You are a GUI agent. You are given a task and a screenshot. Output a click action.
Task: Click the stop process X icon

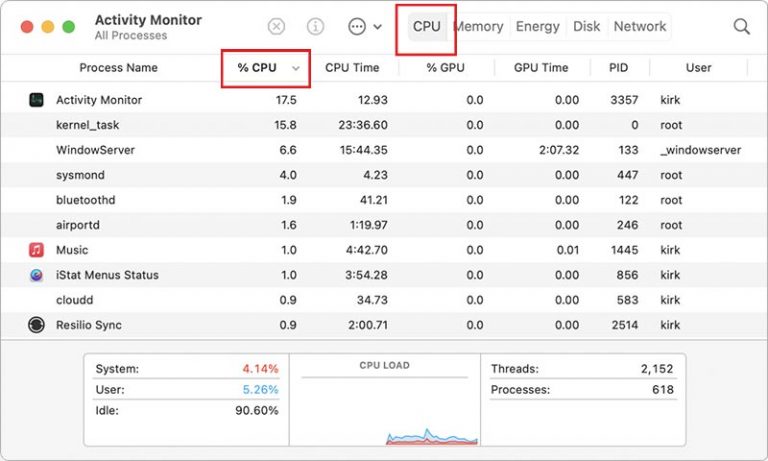[x=277, y=27]
